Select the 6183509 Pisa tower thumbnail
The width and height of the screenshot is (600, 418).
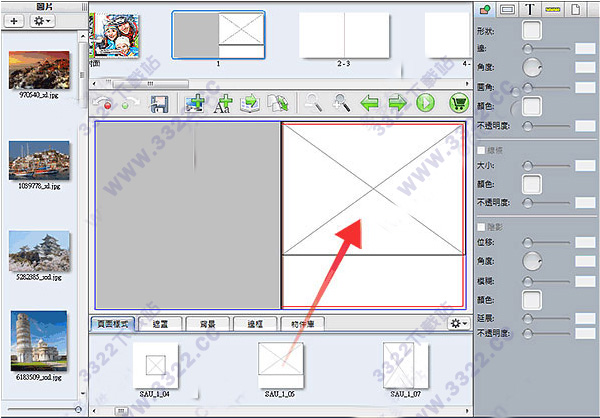pyautogui.click(x=39, y=341)
